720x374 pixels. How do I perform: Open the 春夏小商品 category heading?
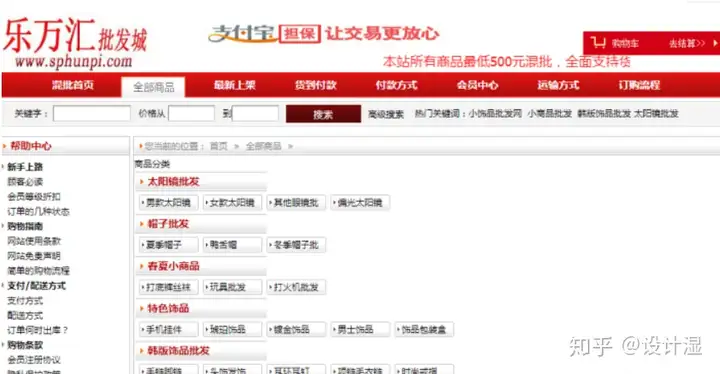pos(174,266)
